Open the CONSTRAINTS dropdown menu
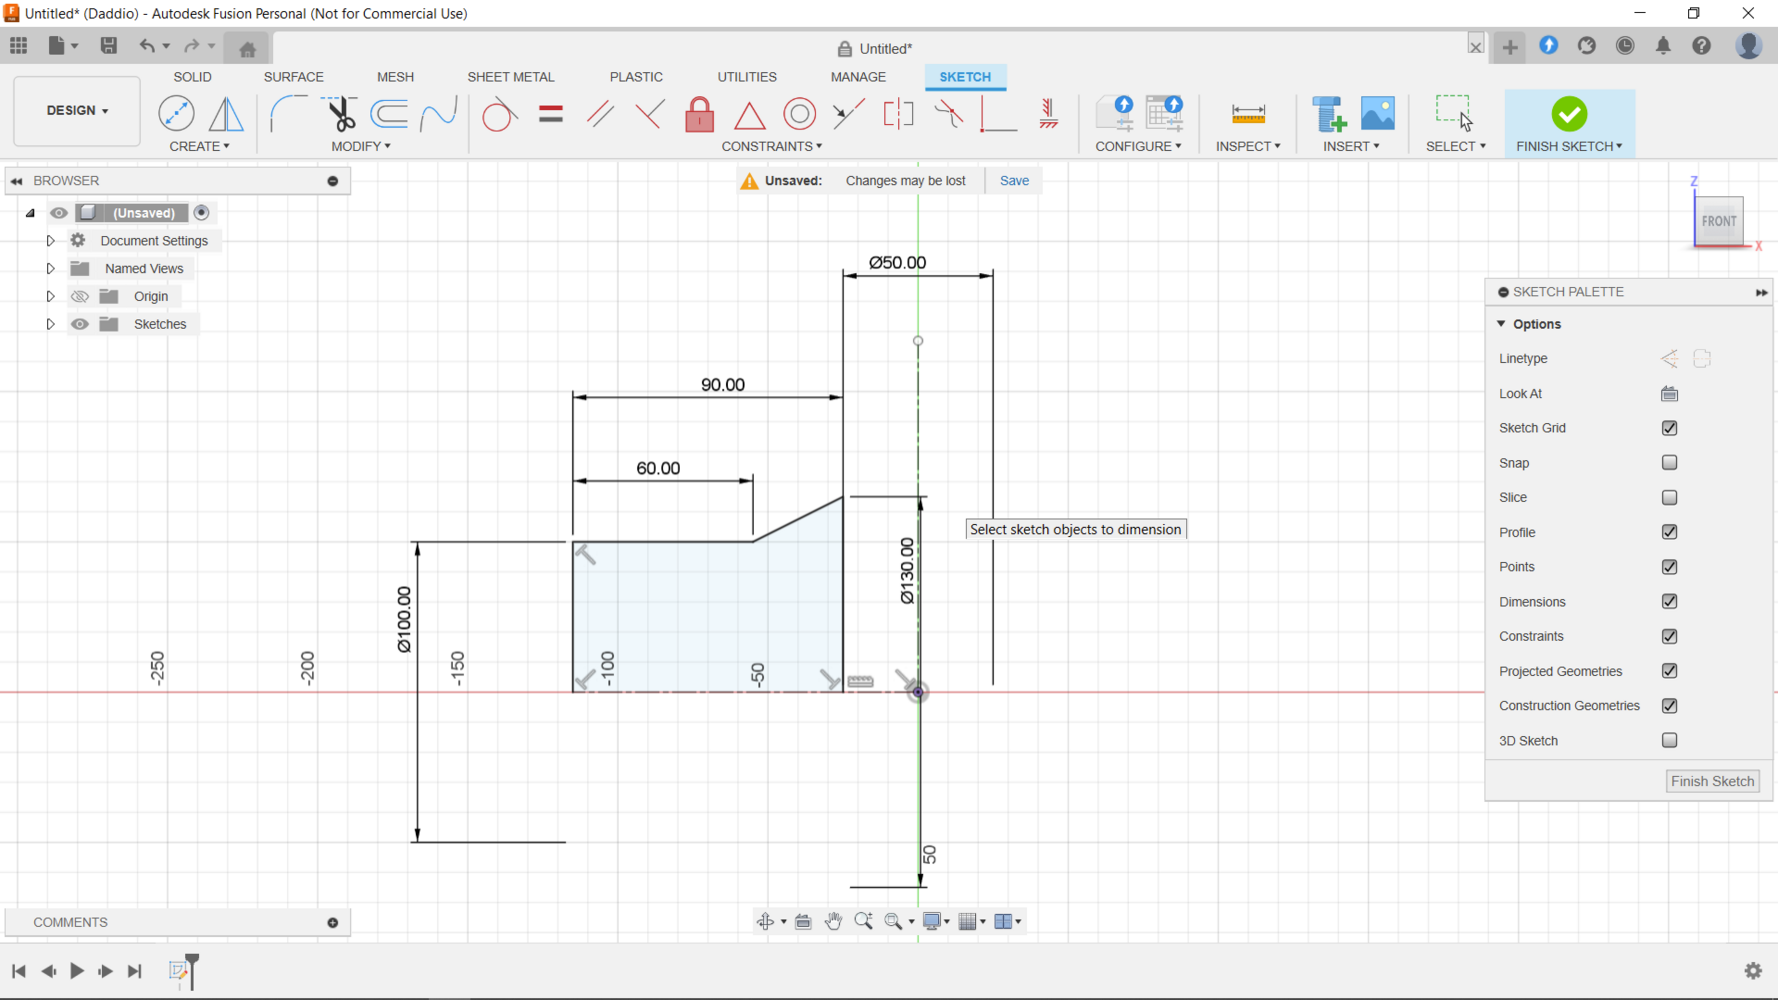Image resolution: width=1778 pixels, height=1000 pixels. [x=772, y=146]
